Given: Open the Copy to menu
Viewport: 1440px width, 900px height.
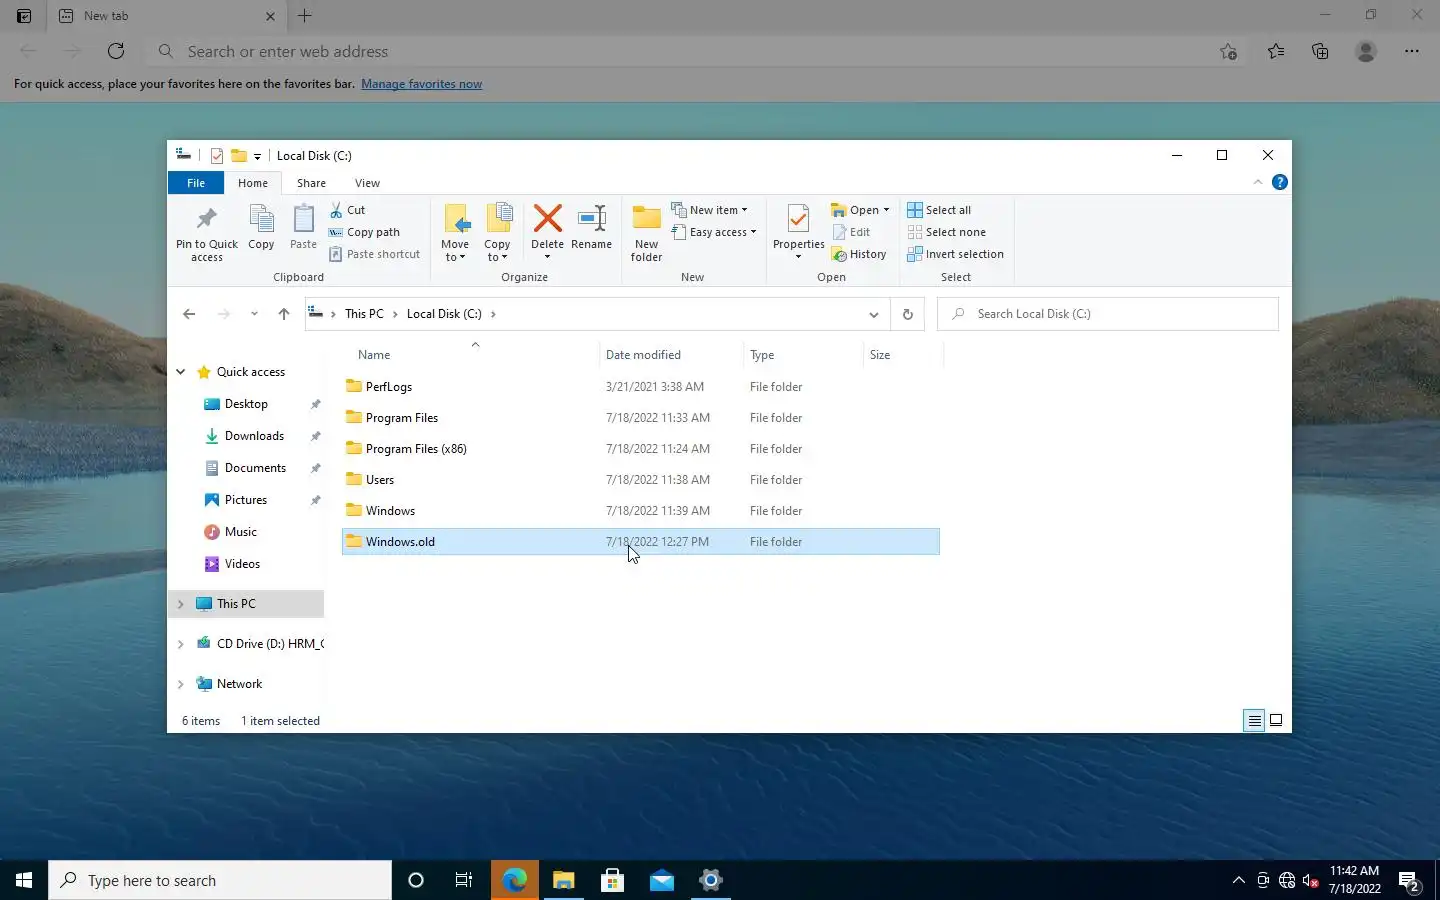Looking at the screenshot, I should click(x=497, y=233).
